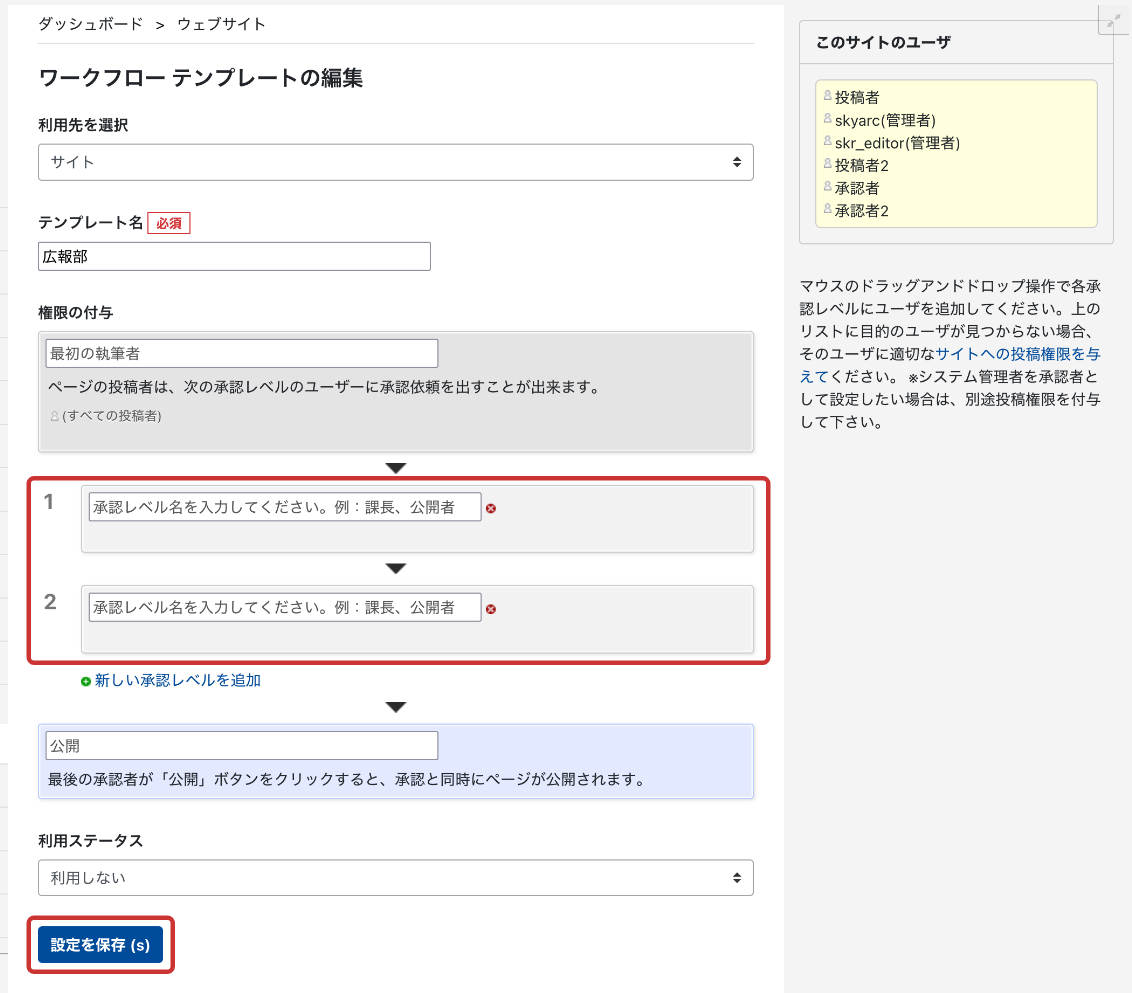Screen dimensions: 1132x993
Task: Click the 設定を保存 button
Action: point(100,945)
